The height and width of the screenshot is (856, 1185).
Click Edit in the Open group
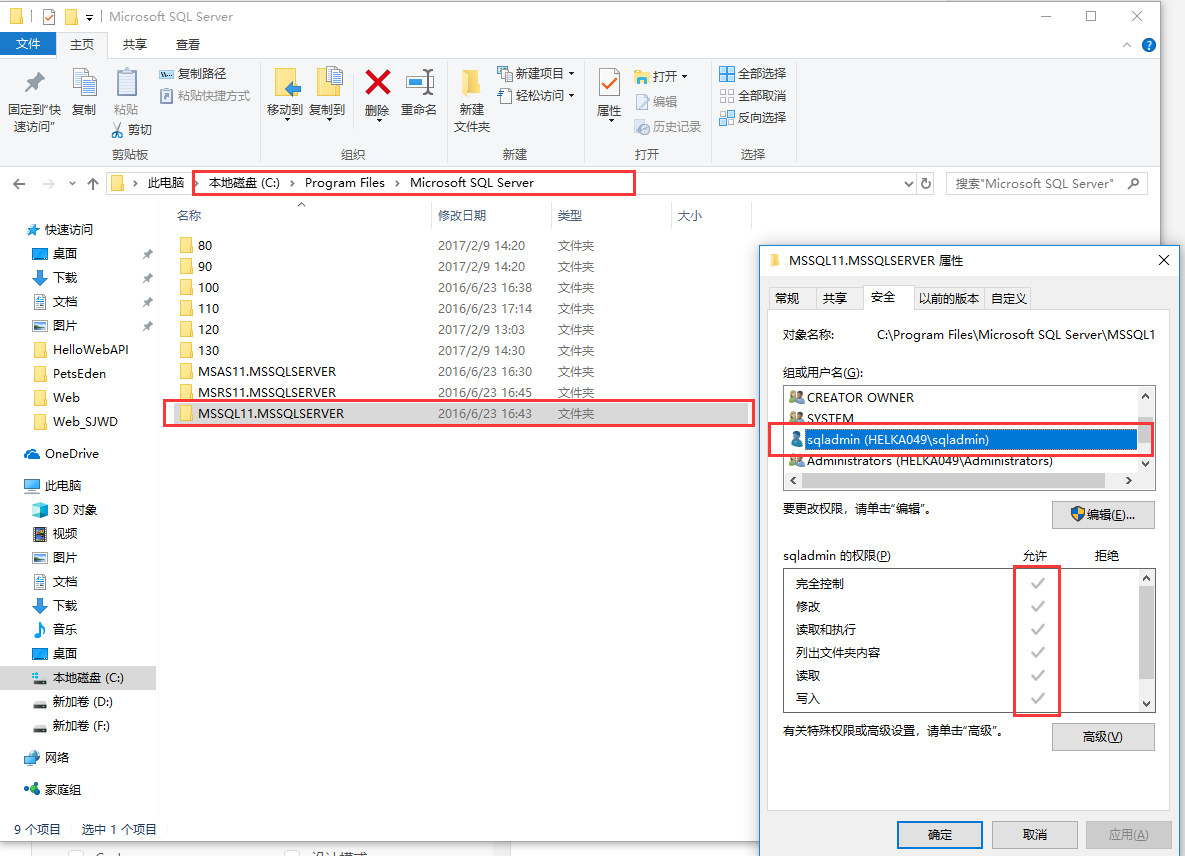[656, 101]
